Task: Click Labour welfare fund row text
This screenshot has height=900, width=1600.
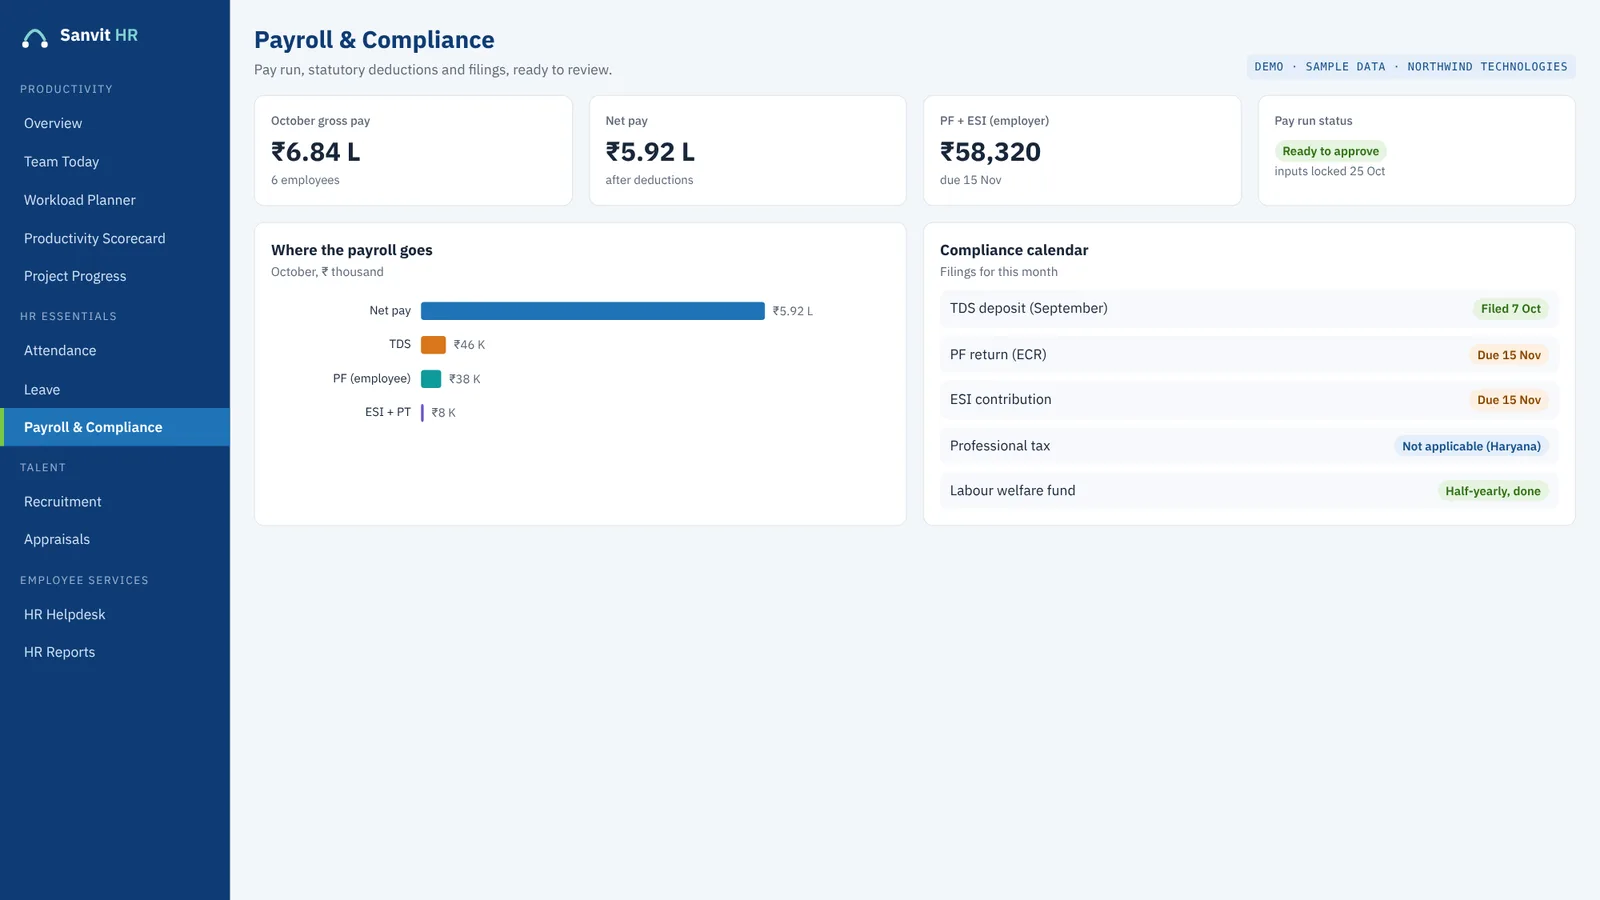Action: click(1012, 490)
